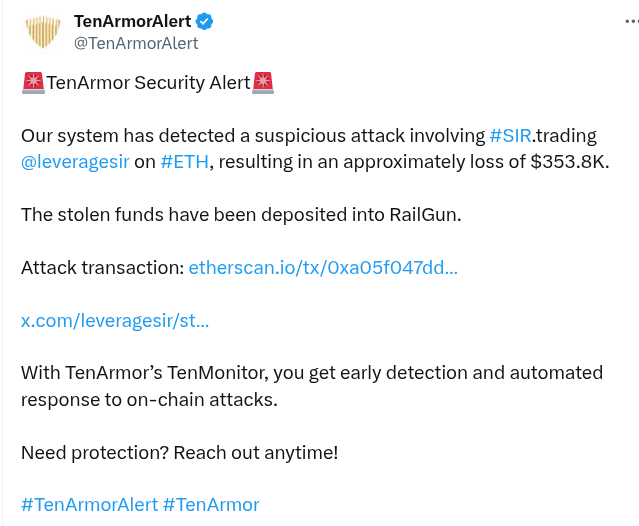Click the #SIR hashtag
This screenshot has width=639, height=526.
point(510,136)
